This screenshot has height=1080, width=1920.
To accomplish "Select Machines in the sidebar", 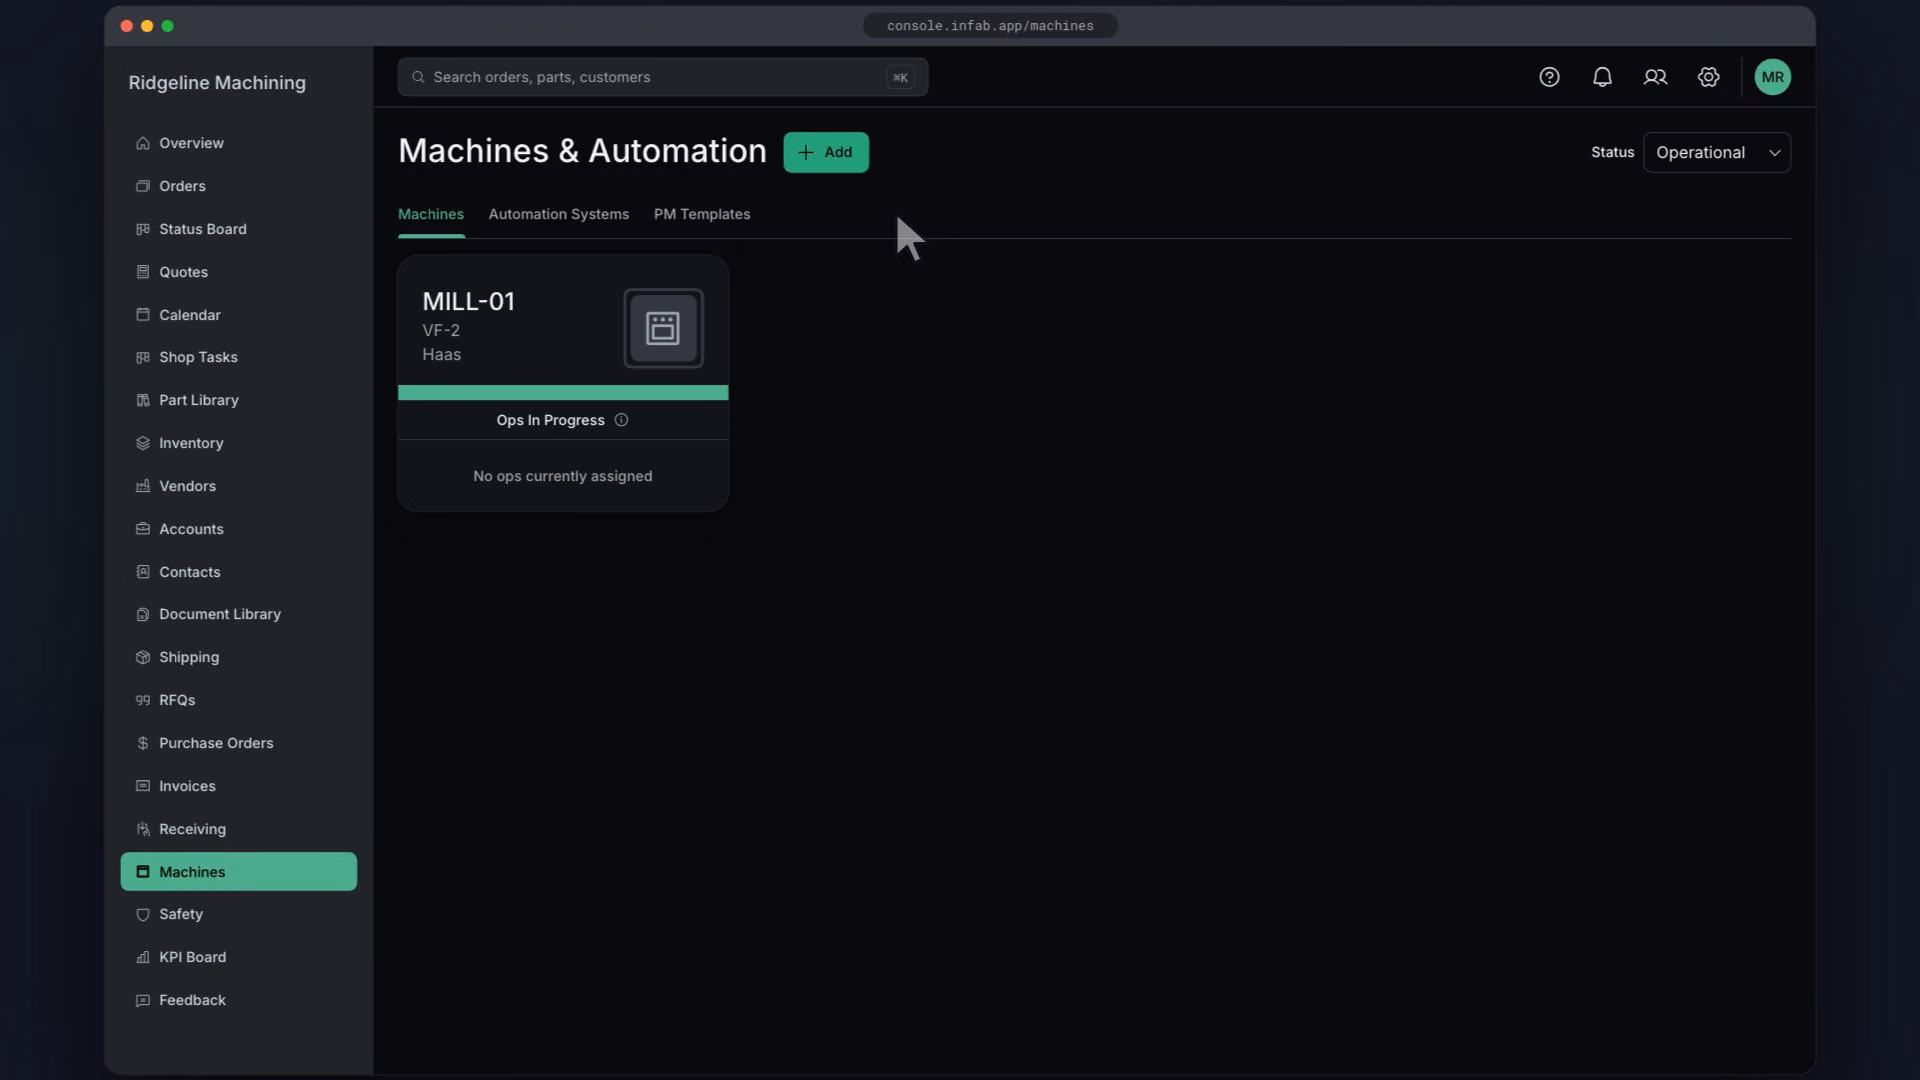I will click(238, 872).
